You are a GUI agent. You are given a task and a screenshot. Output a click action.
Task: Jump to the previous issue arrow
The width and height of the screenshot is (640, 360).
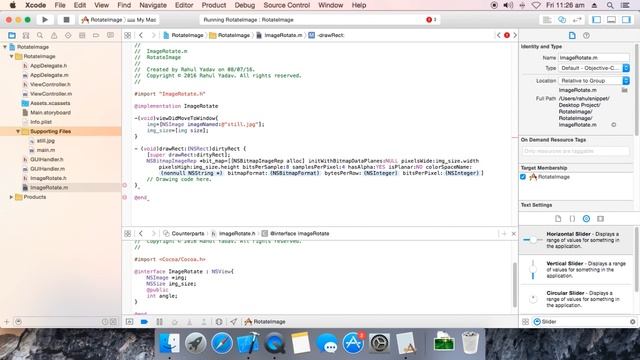tap(498, 36)
